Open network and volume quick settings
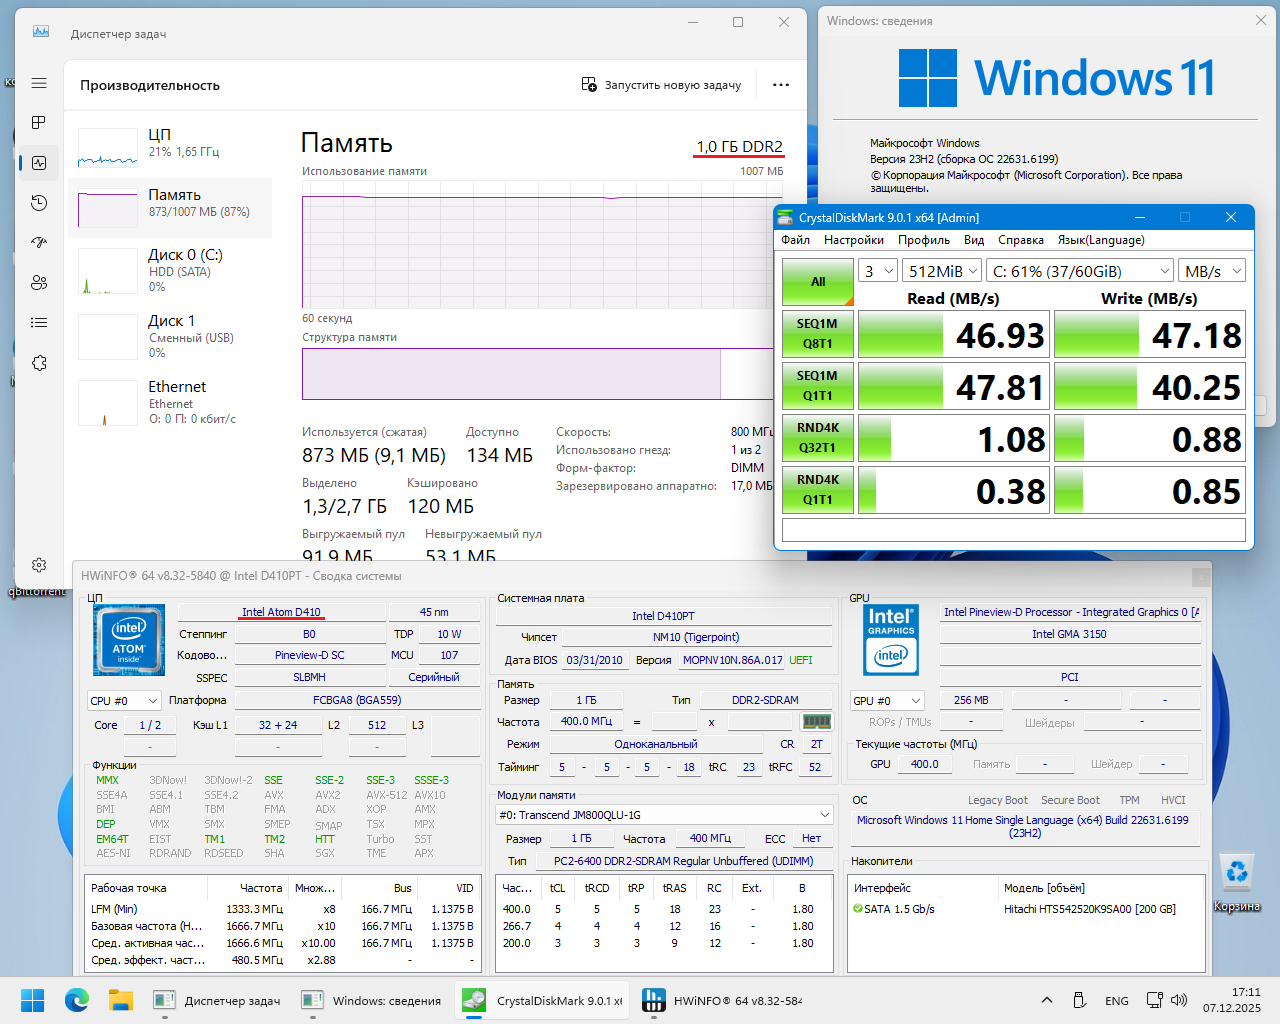The image size is (1280, 1024). pyautogui.click(x=1166, y=1000)
